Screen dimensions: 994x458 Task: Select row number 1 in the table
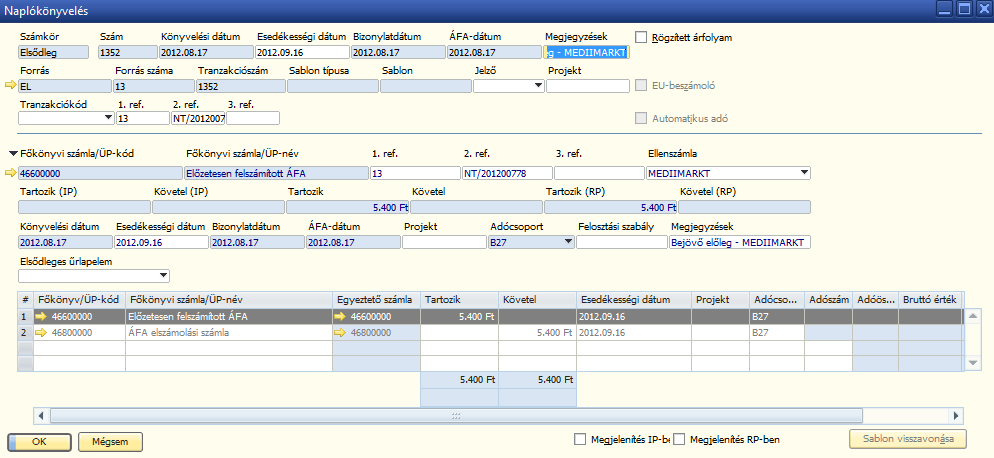25,317
